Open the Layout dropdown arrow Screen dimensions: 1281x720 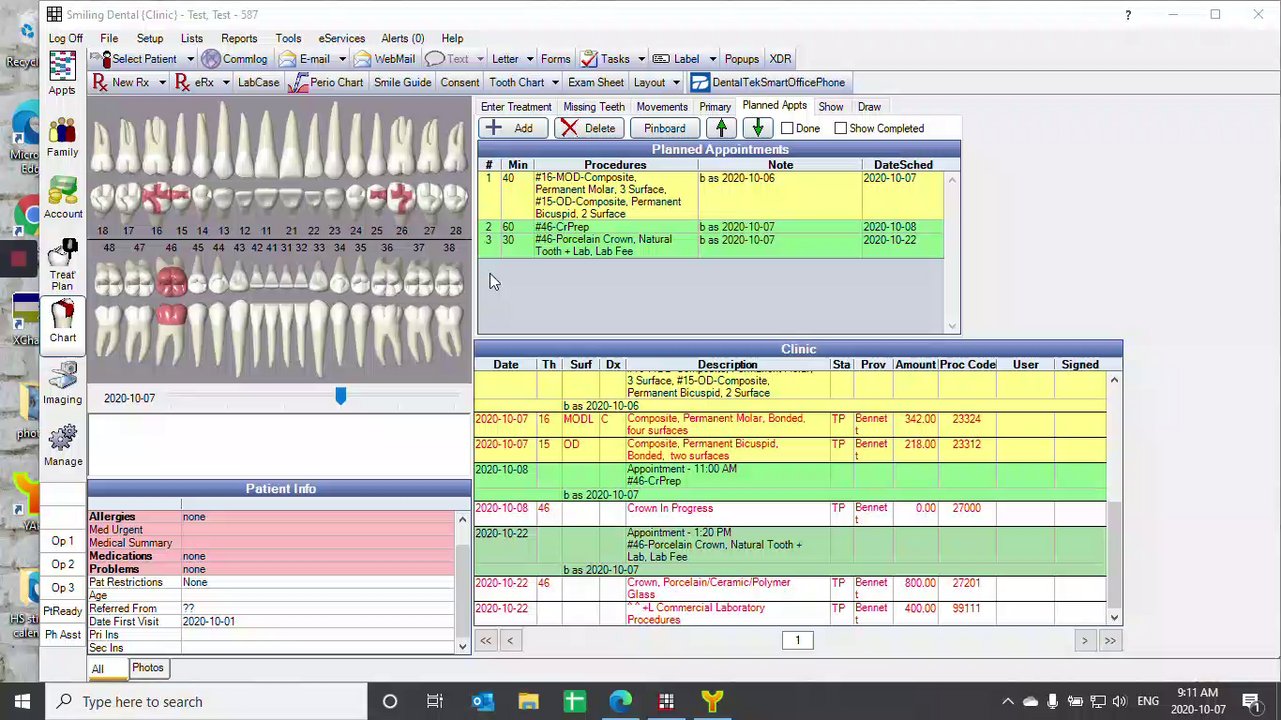coord(676,83)
